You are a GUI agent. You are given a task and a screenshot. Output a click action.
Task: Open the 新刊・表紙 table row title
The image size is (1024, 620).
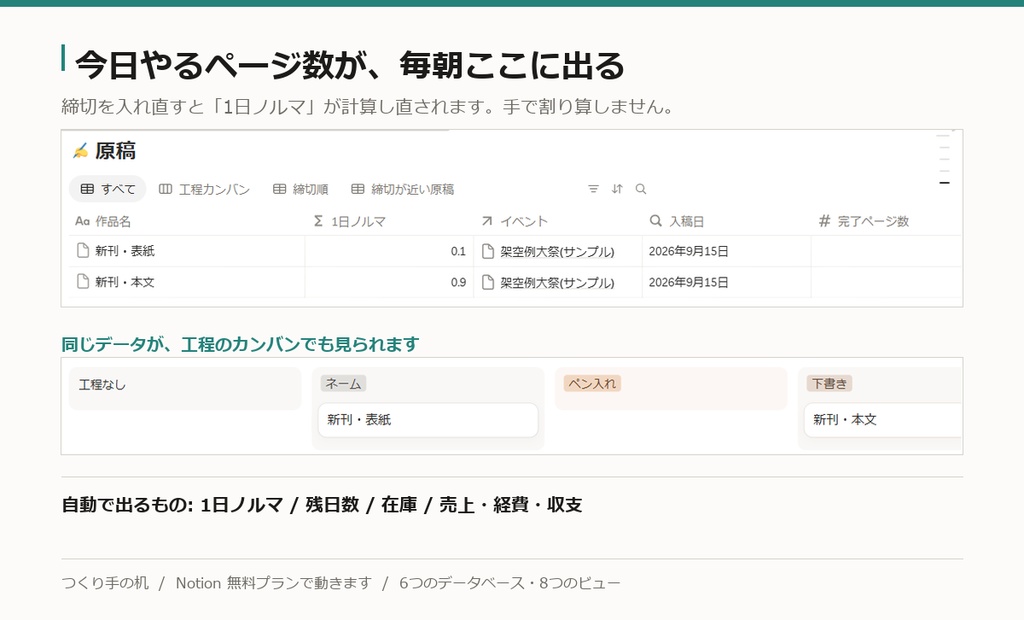pyautogui.click(x=125, y=251)
